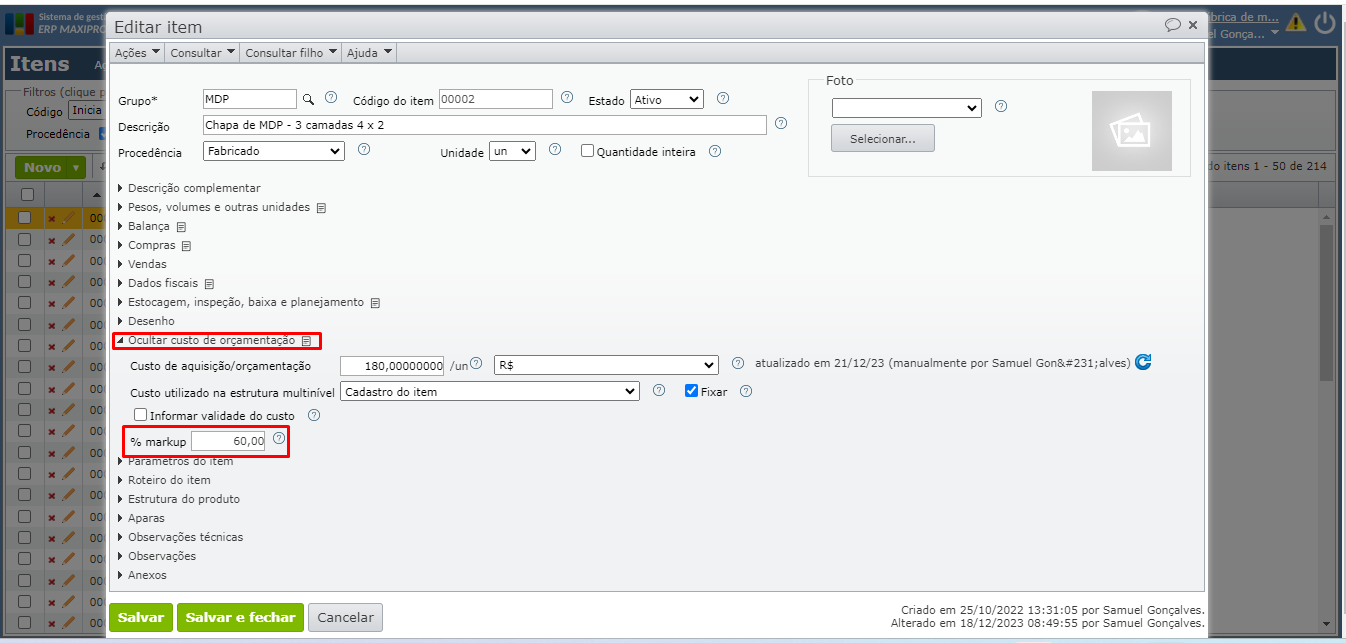Expand the Observações section
The height and width of the screenshot is (643, 1346).
[x=156, y=556]
